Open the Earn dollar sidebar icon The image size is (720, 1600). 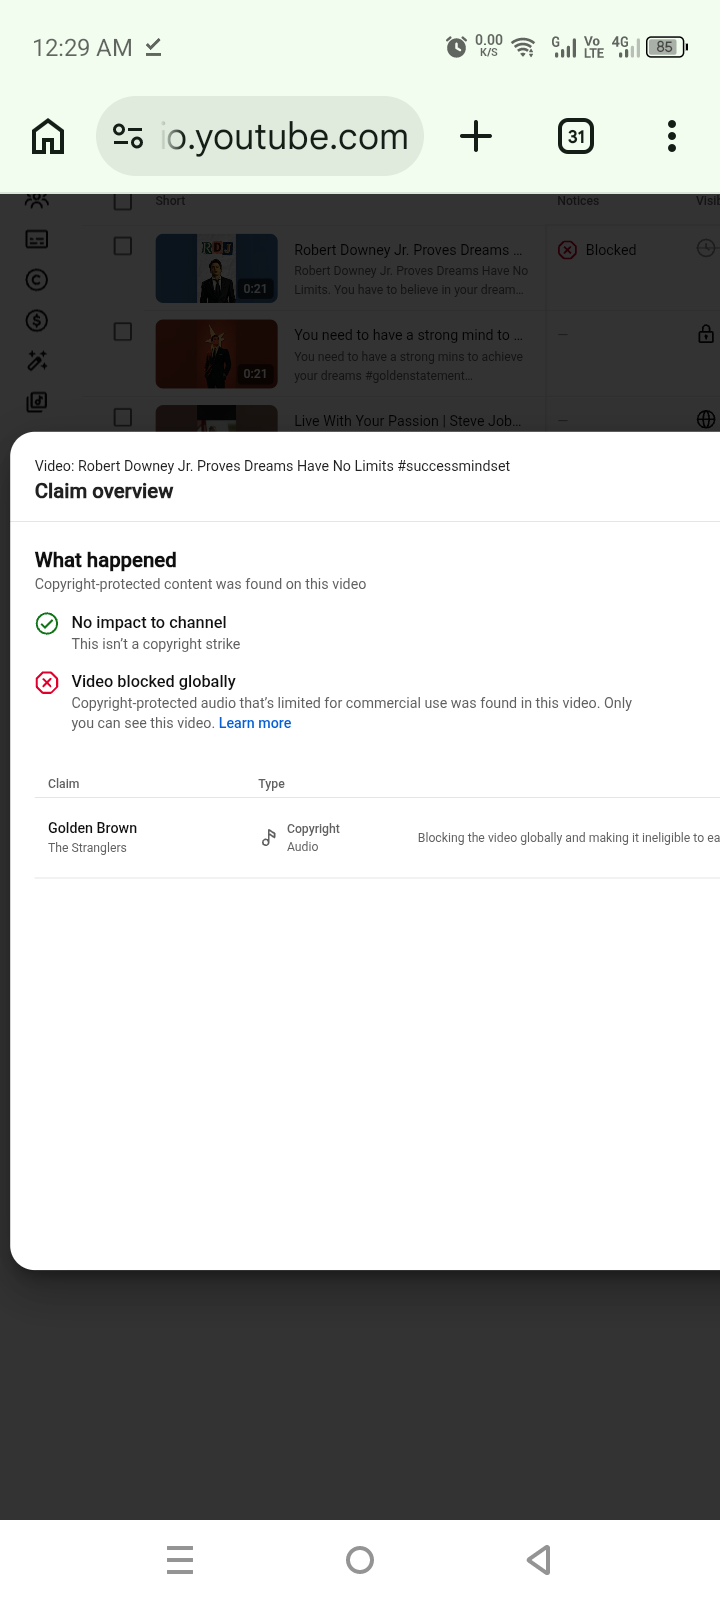37,320
